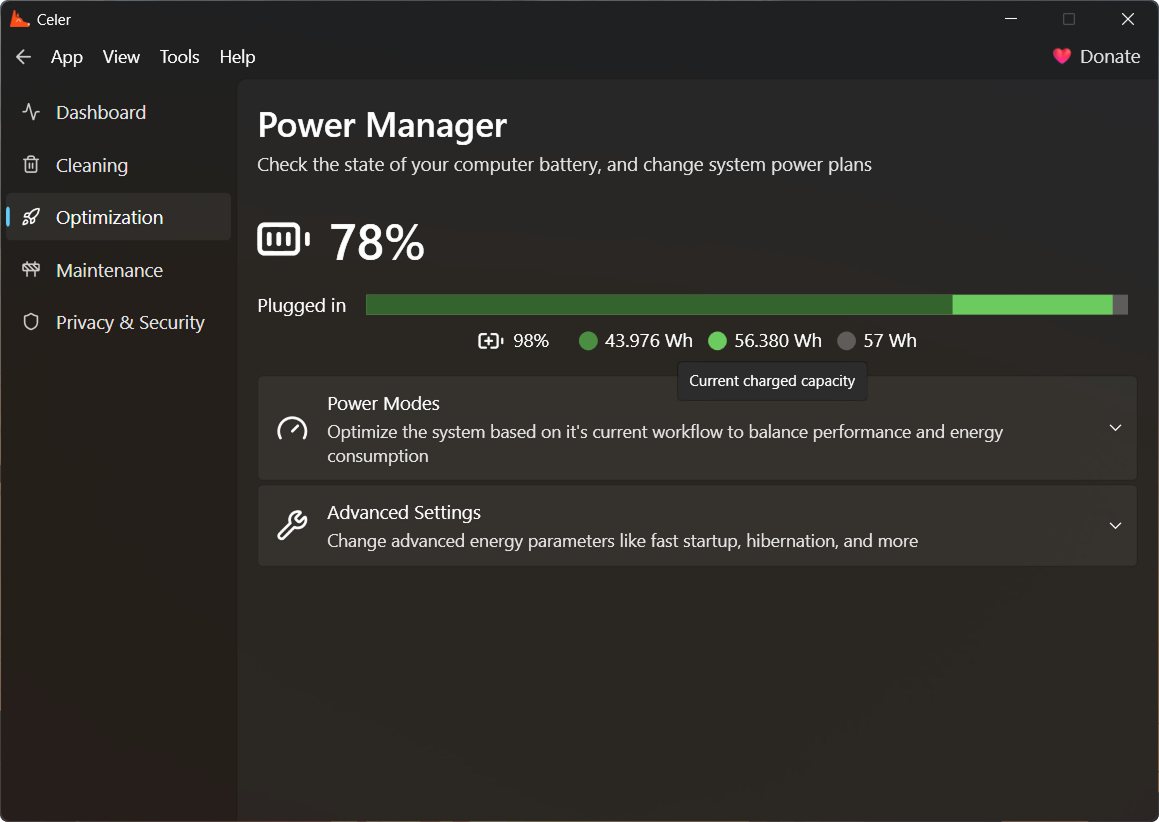Click the large battery icon beside 78%
This screenshot has width=1159, height=822.
pos(284,240)
